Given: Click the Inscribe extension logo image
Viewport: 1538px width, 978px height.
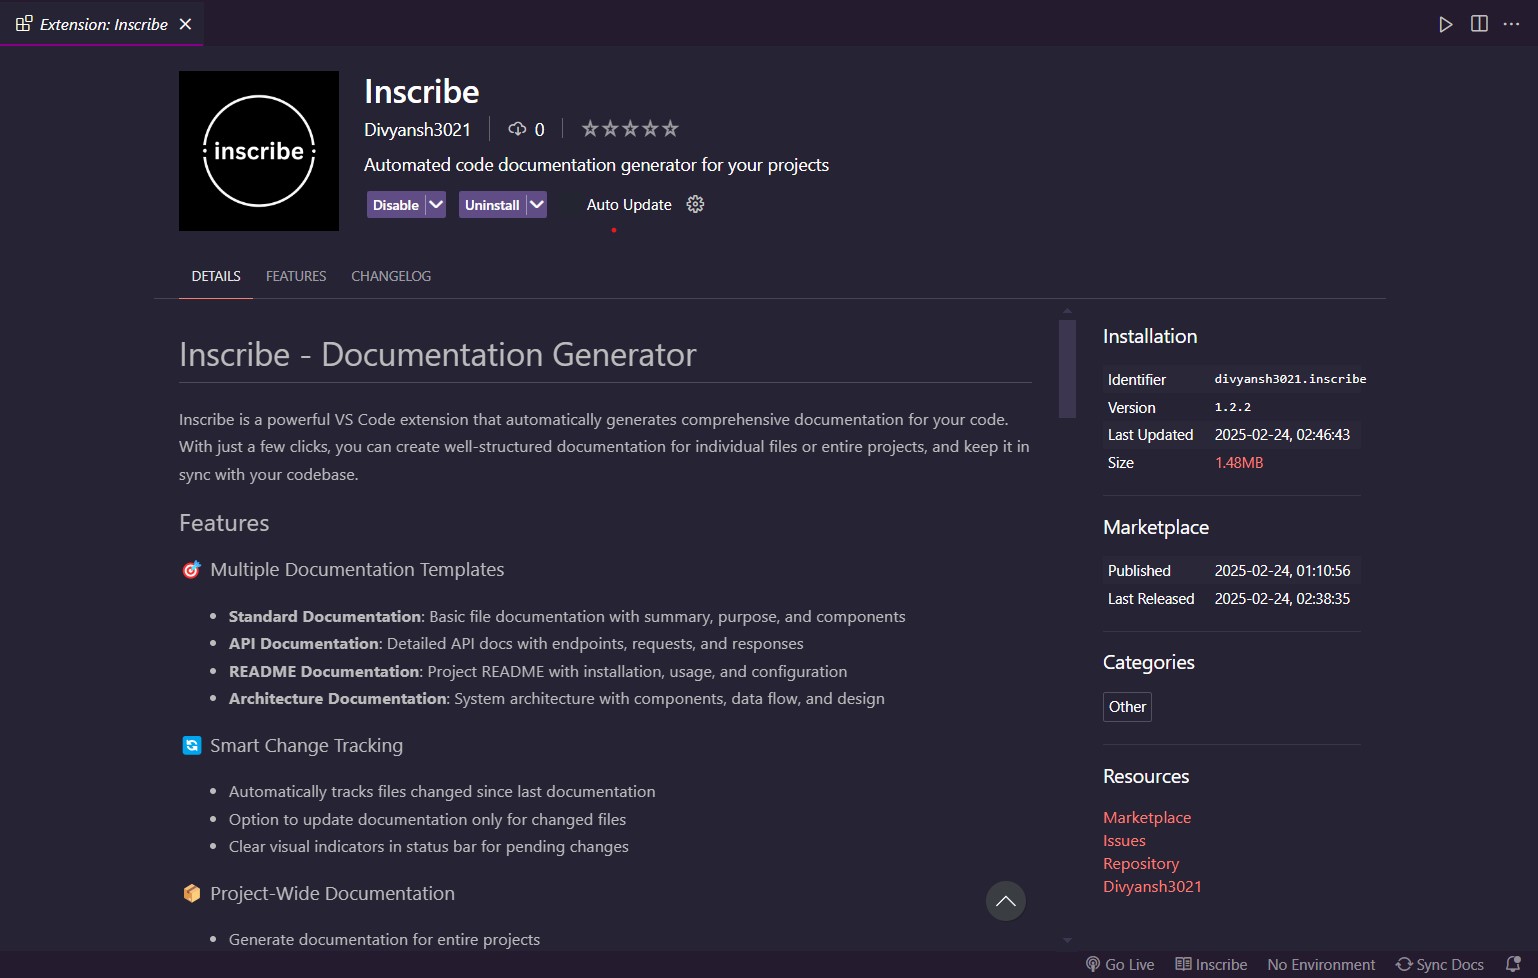Looking at the screenshot, I should [x=259, y=151].
